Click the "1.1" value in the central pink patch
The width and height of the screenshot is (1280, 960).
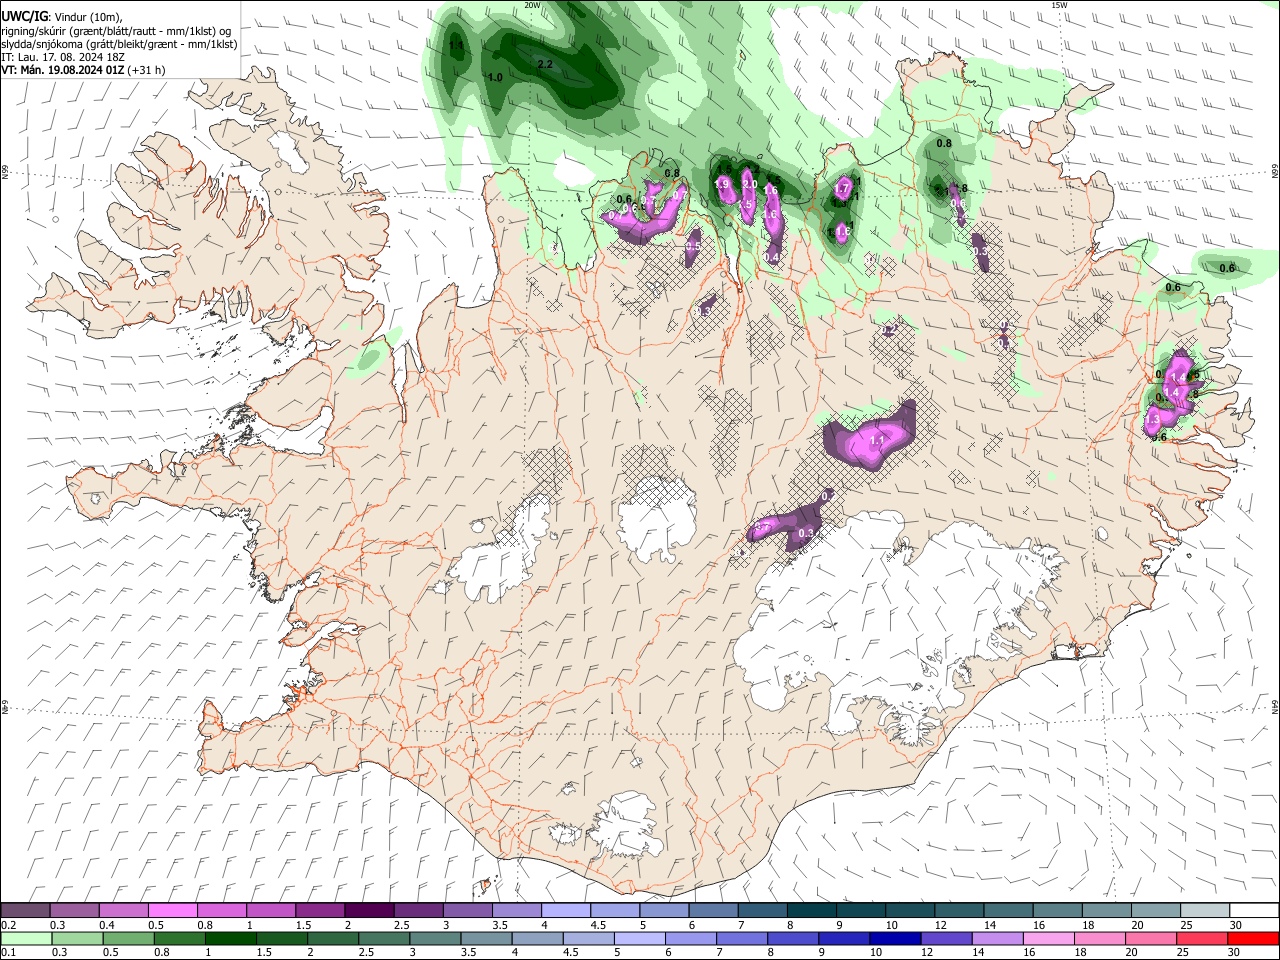878,439
